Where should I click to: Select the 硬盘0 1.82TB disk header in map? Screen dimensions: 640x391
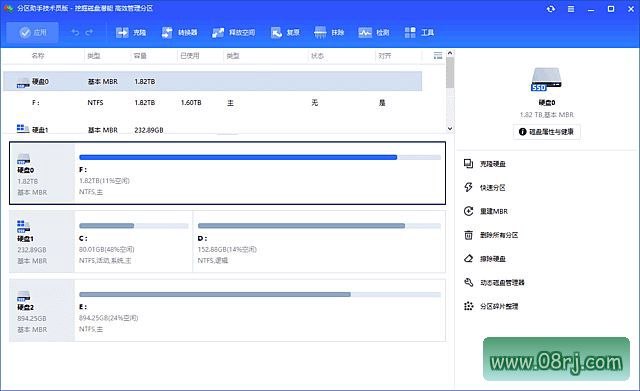pyautogui.click(x=42, y=173)
